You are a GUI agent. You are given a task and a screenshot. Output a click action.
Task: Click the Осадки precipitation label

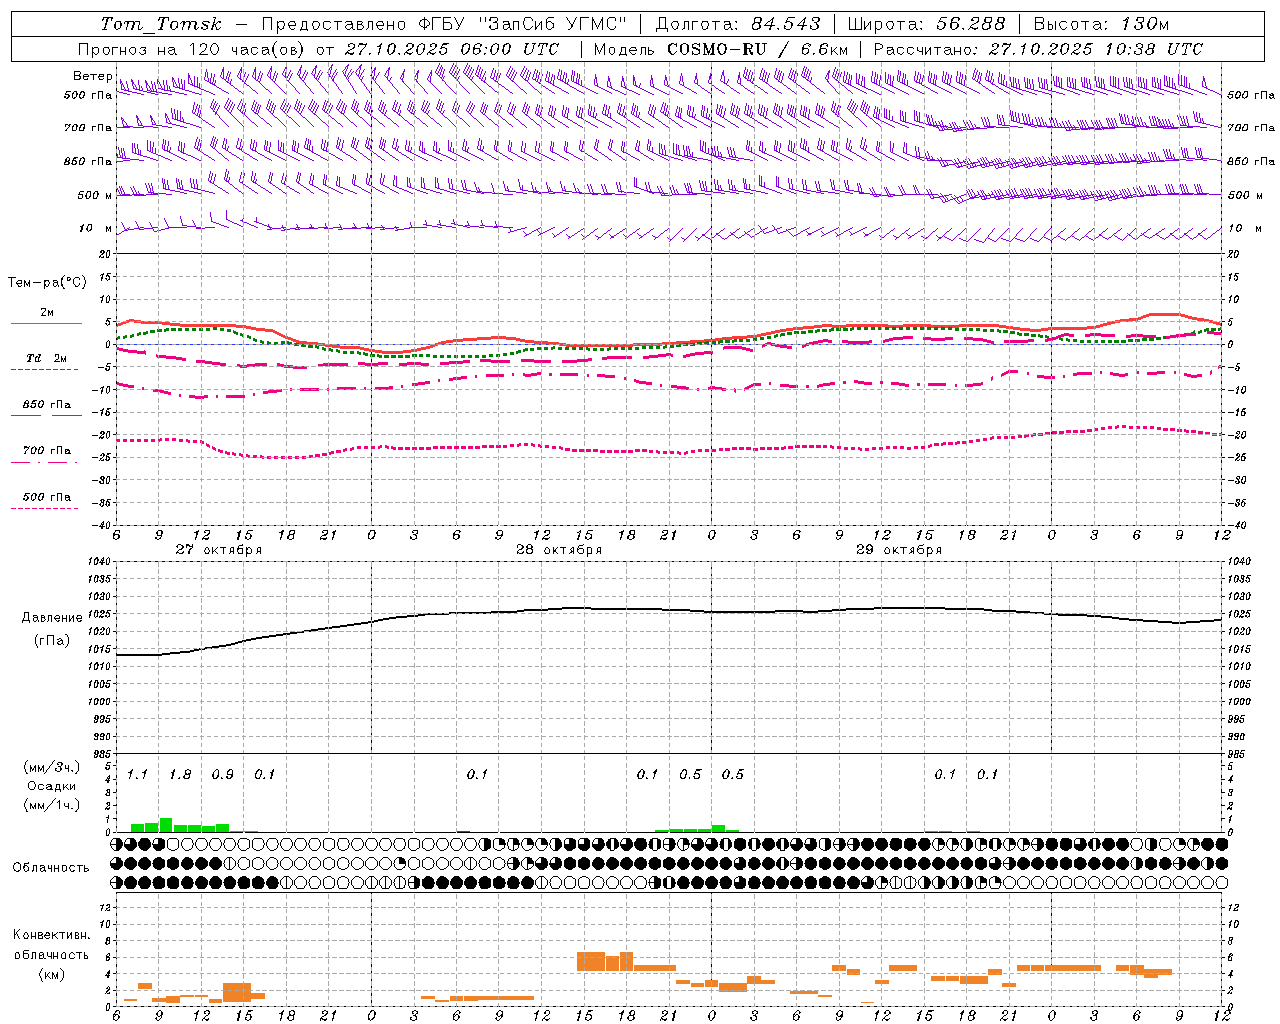(52, 786)
